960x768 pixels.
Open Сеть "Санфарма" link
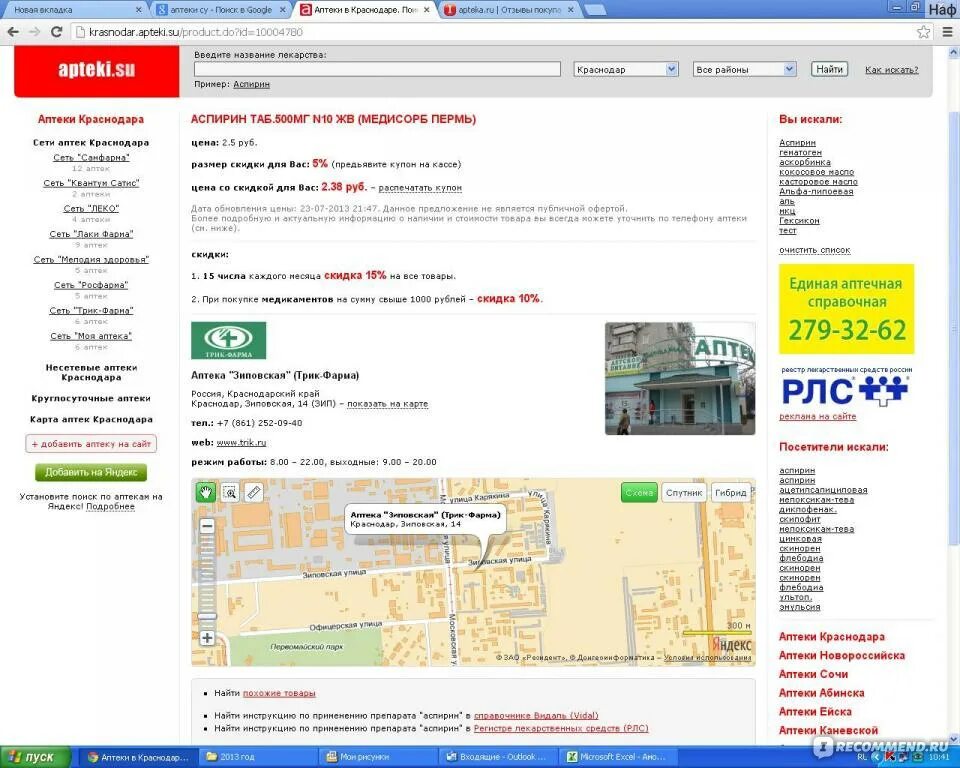tap(91, 157)
